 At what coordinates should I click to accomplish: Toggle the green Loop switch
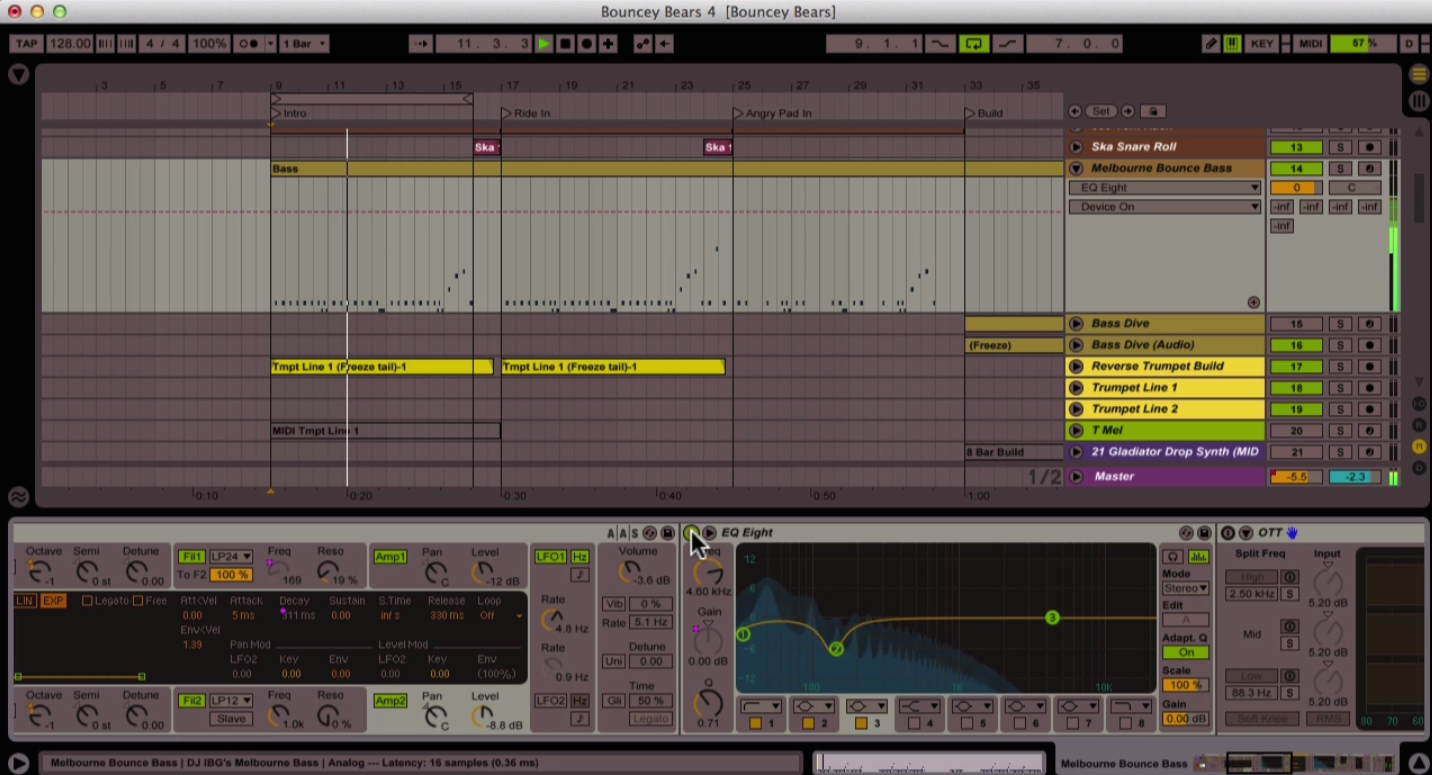972,44
